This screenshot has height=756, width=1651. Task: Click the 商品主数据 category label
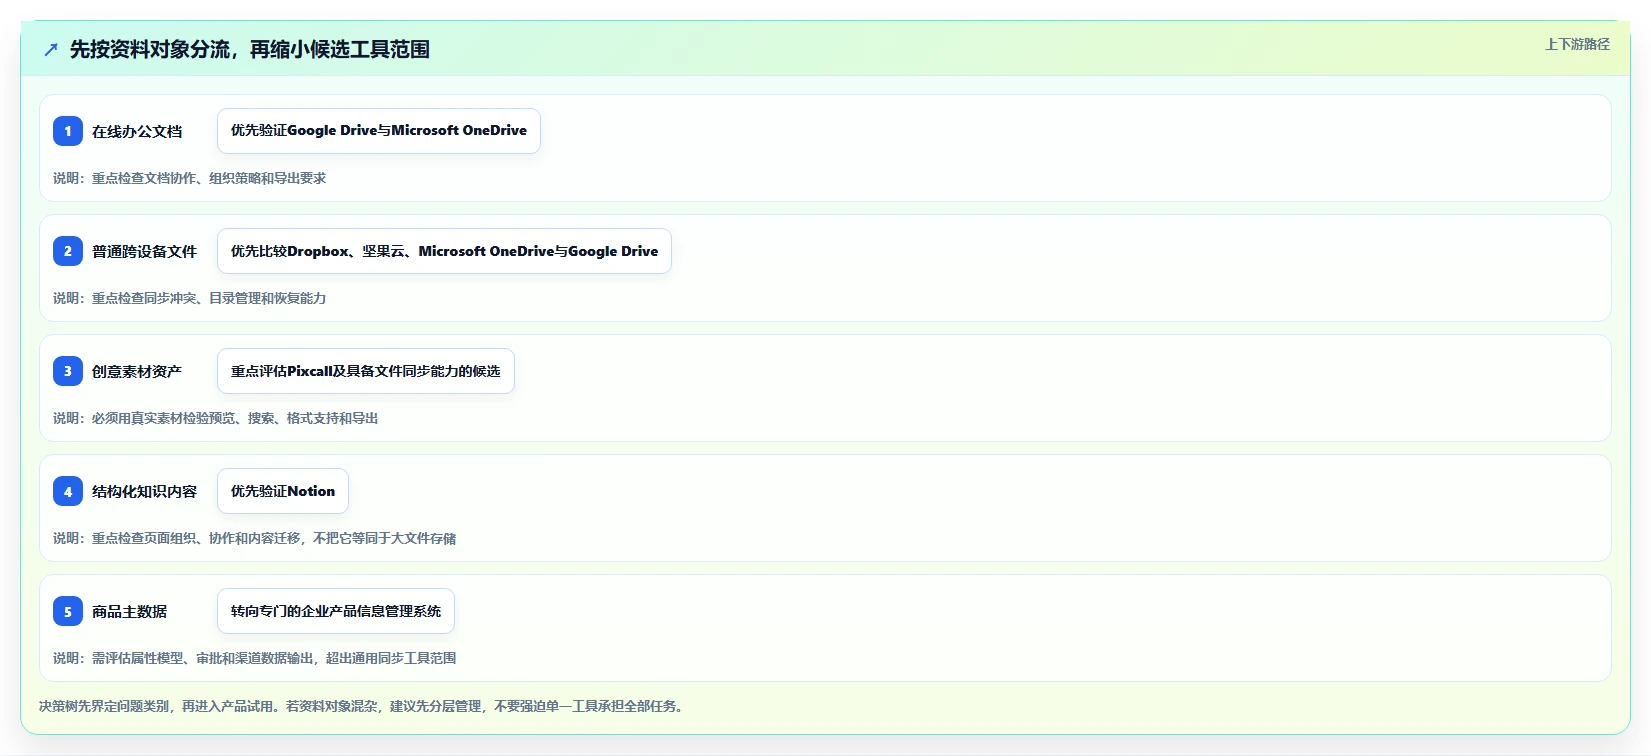click(x=130, y=611)
